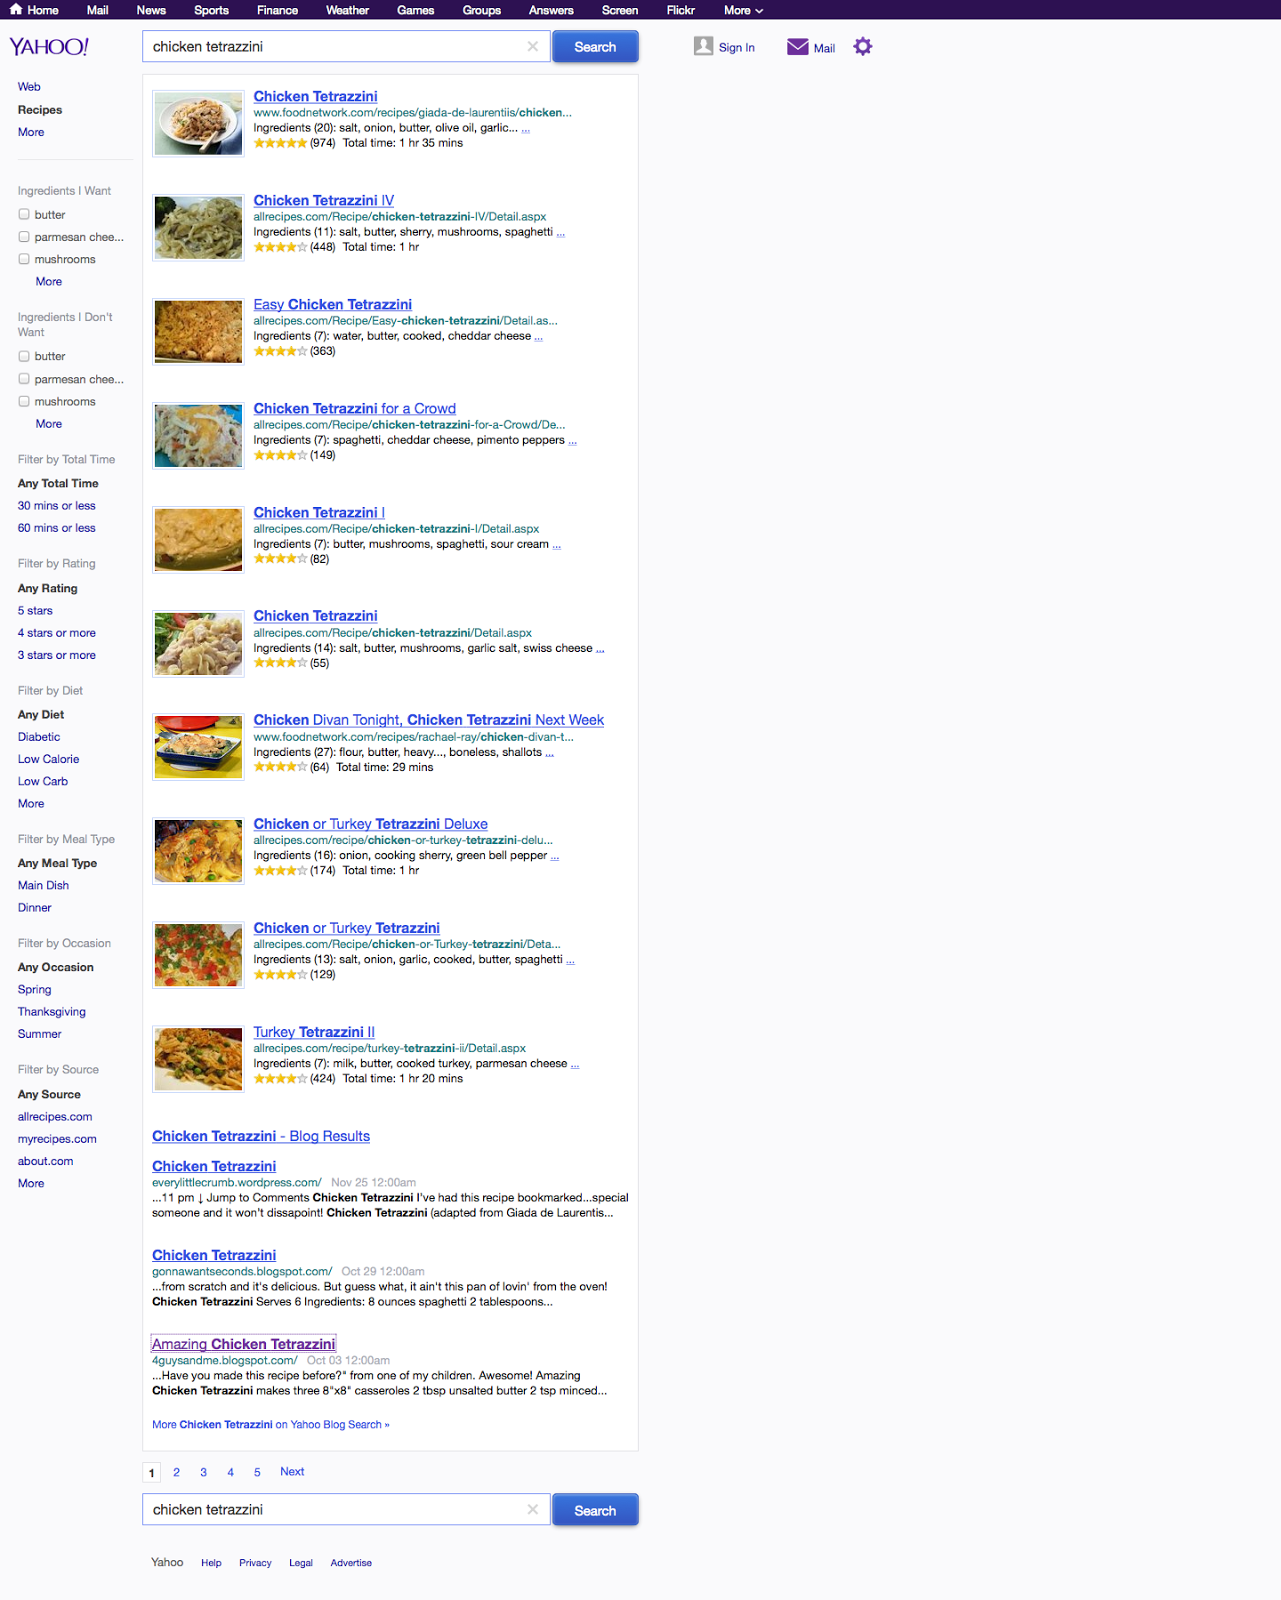Image resolution: width=1281 pixels, height=1600 pixels.
Task: Open Advertise link in footer
Action: (351, 1563)
